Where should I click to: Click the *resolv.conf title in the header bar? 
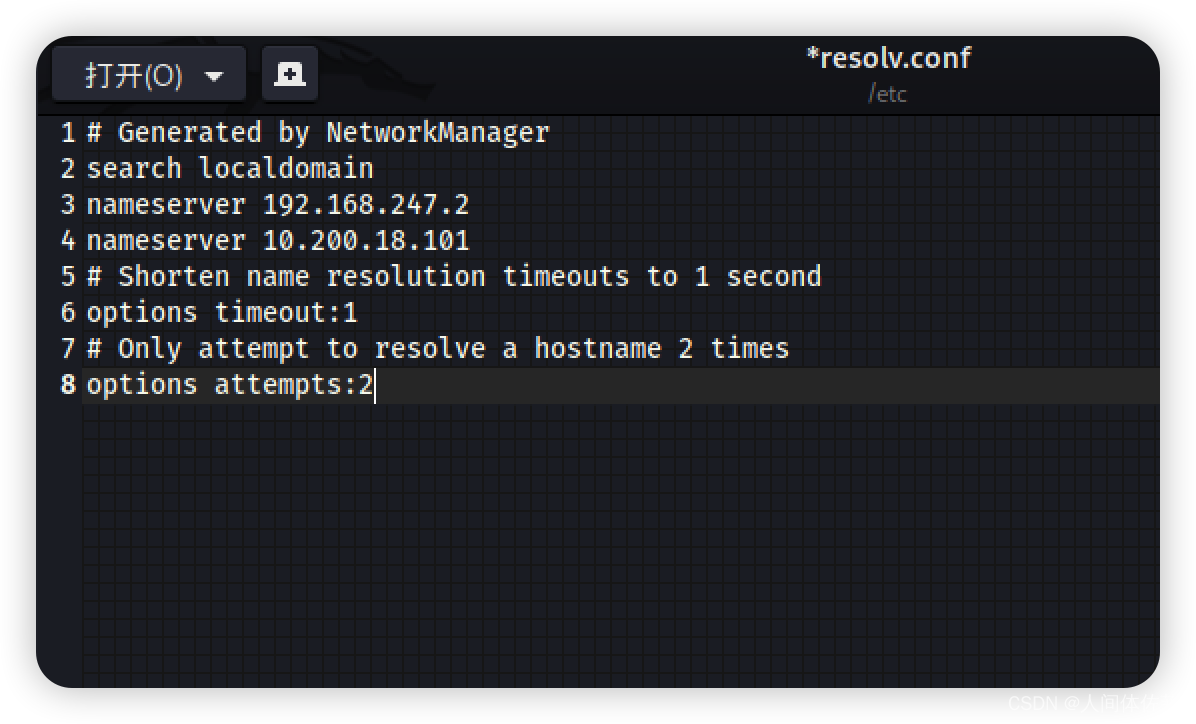click(888, 58)
